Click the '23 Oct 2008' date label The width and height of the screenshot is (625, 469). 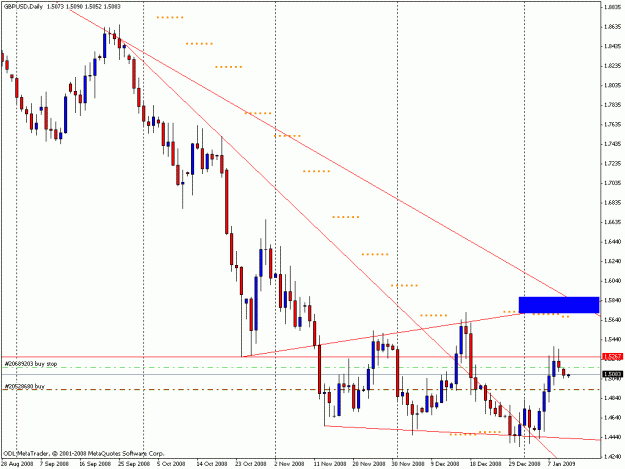tap(251, 464)
